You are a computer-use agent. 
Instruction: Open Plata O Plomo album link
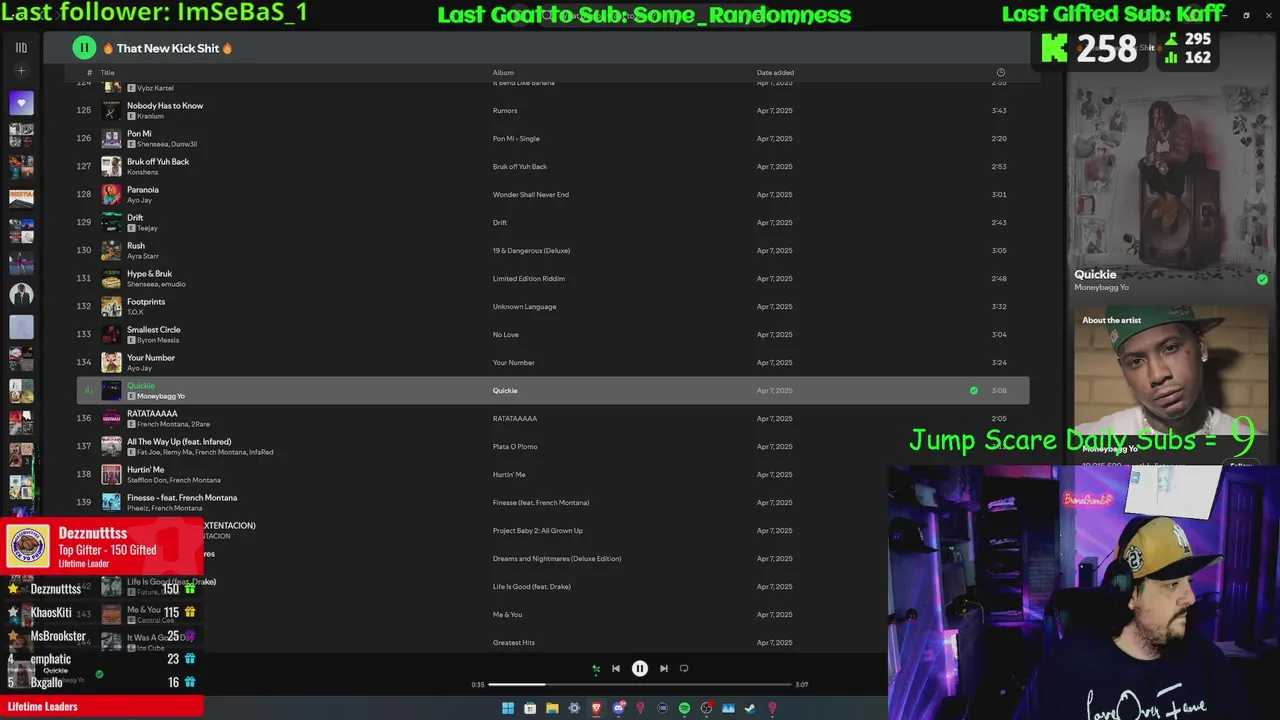[515, 447]
